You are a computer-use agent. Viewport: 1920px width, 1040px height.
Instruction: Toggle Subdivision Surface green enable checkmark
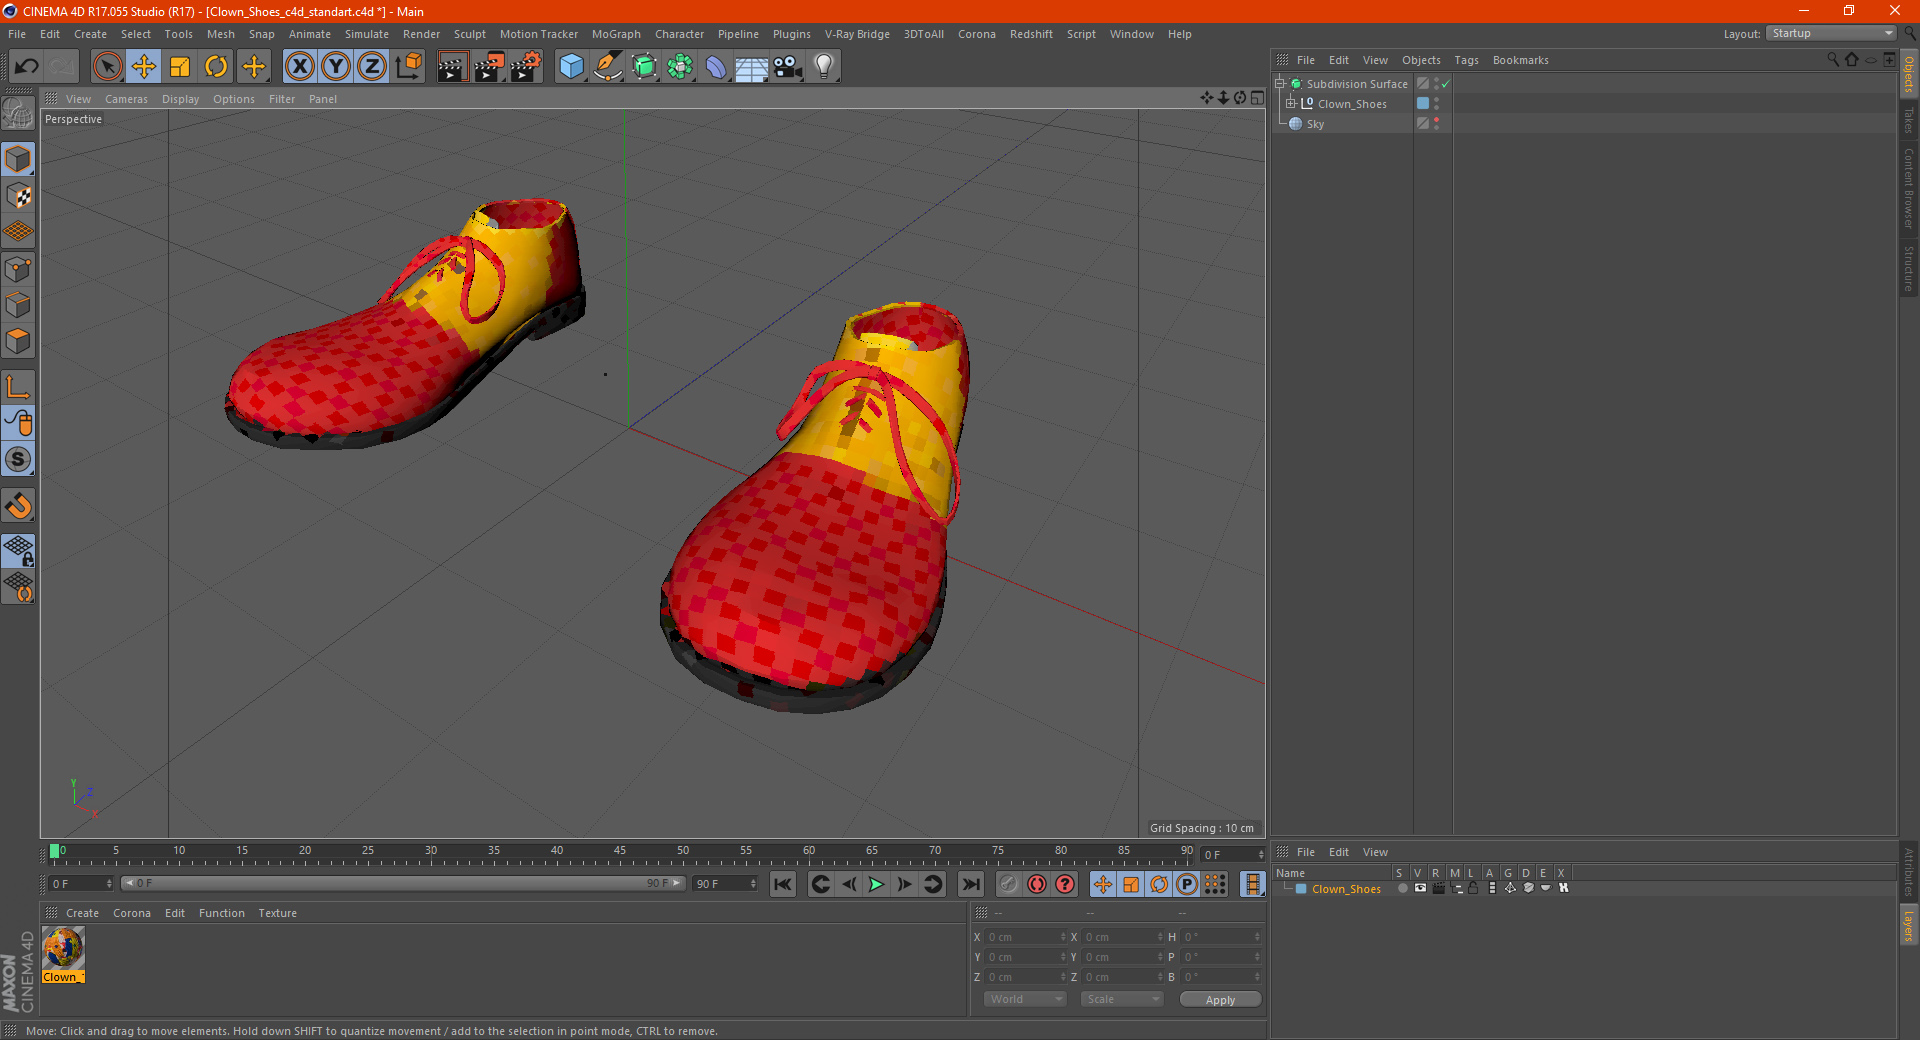coord(1446,84)
